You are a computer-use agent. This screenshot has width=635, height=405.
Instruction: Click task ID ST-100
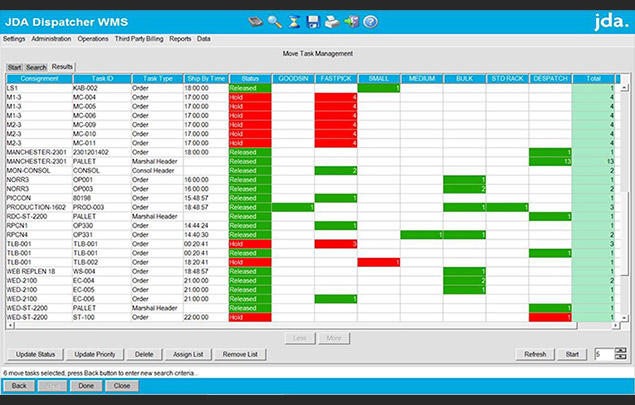point(102,318)
